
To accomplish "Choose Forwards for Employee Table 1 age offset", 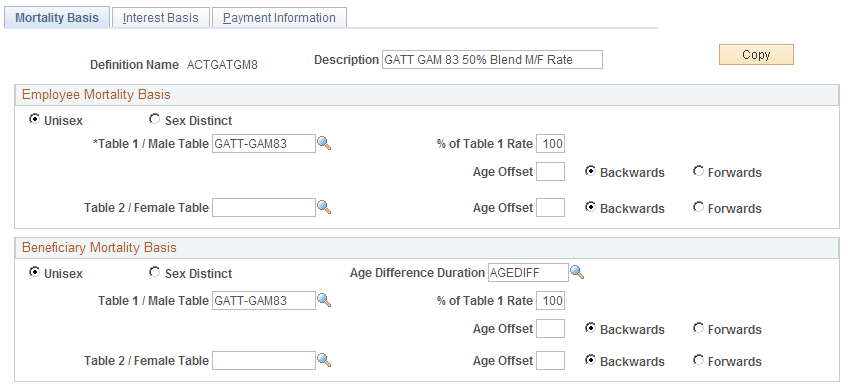I will tap(698, 171).
